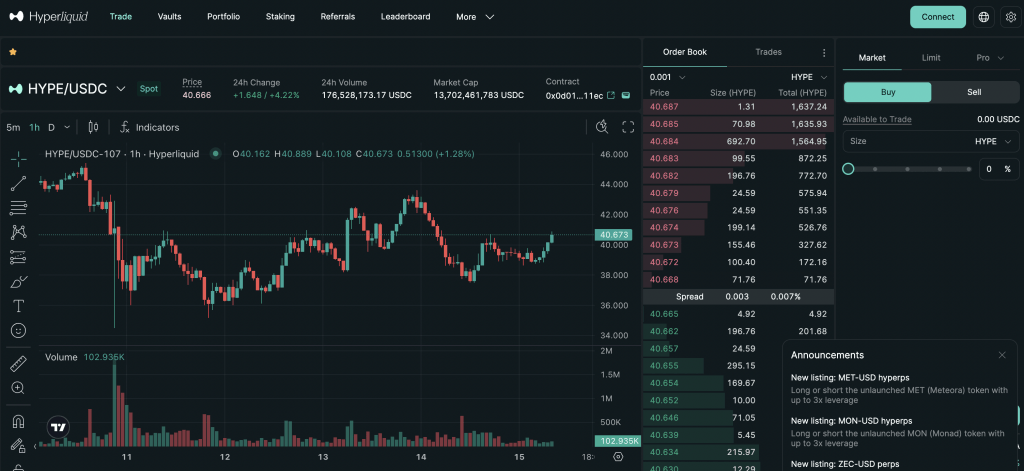Open the More menu dropdown
The width and height of the screenshot is (1024, 471).
point(475,17)
